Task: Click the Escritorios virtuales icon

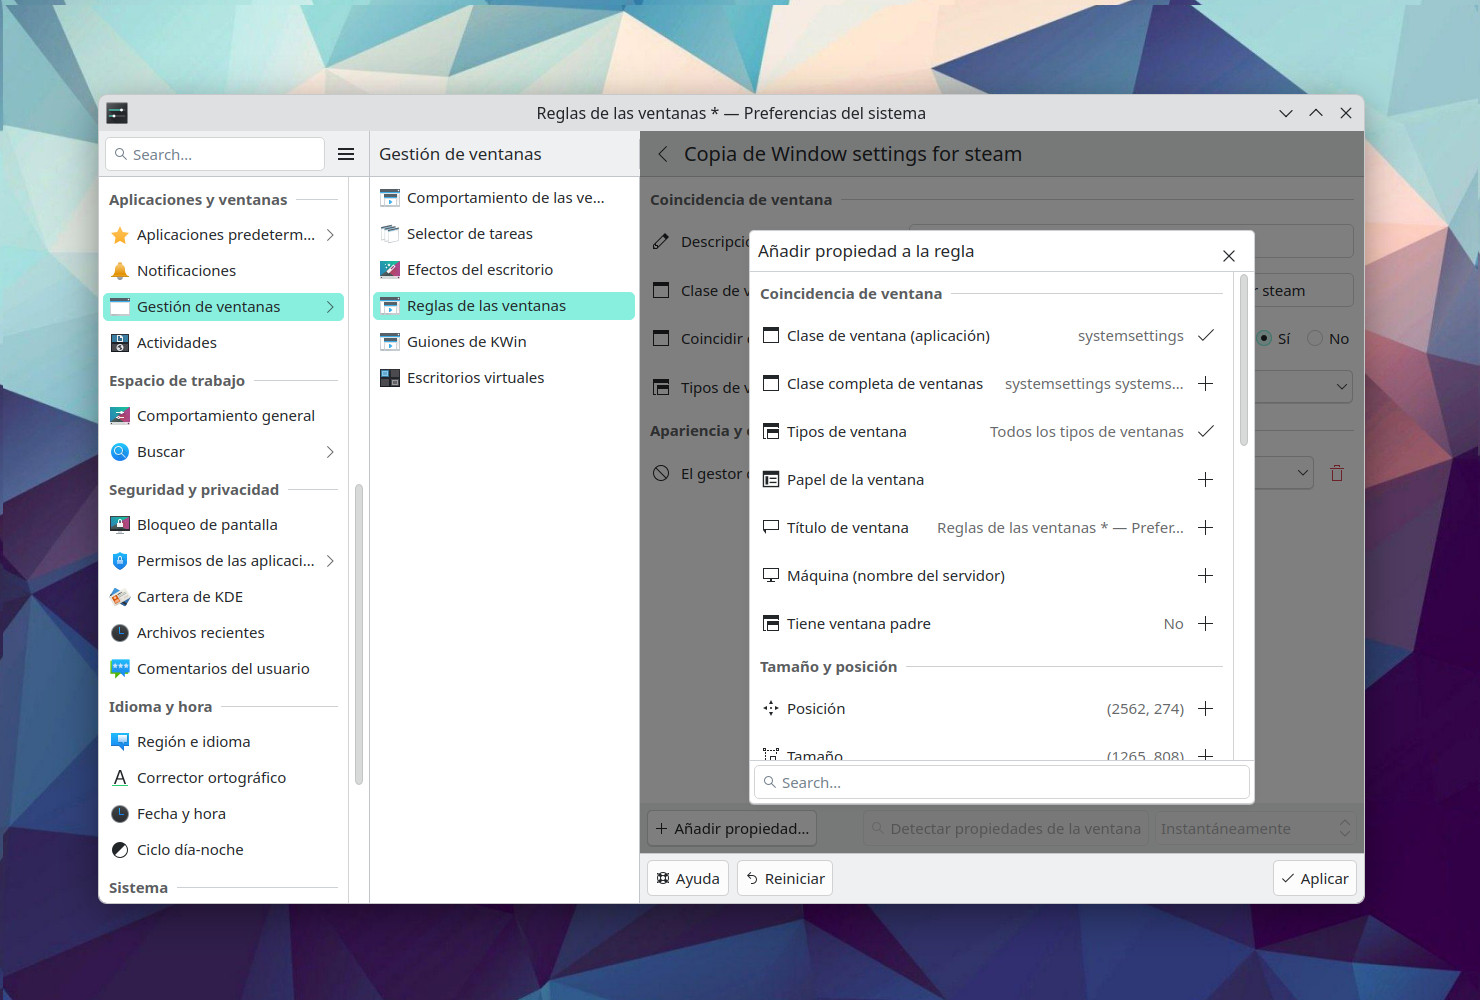Action: pyautogui.click(x=390, y=378)
